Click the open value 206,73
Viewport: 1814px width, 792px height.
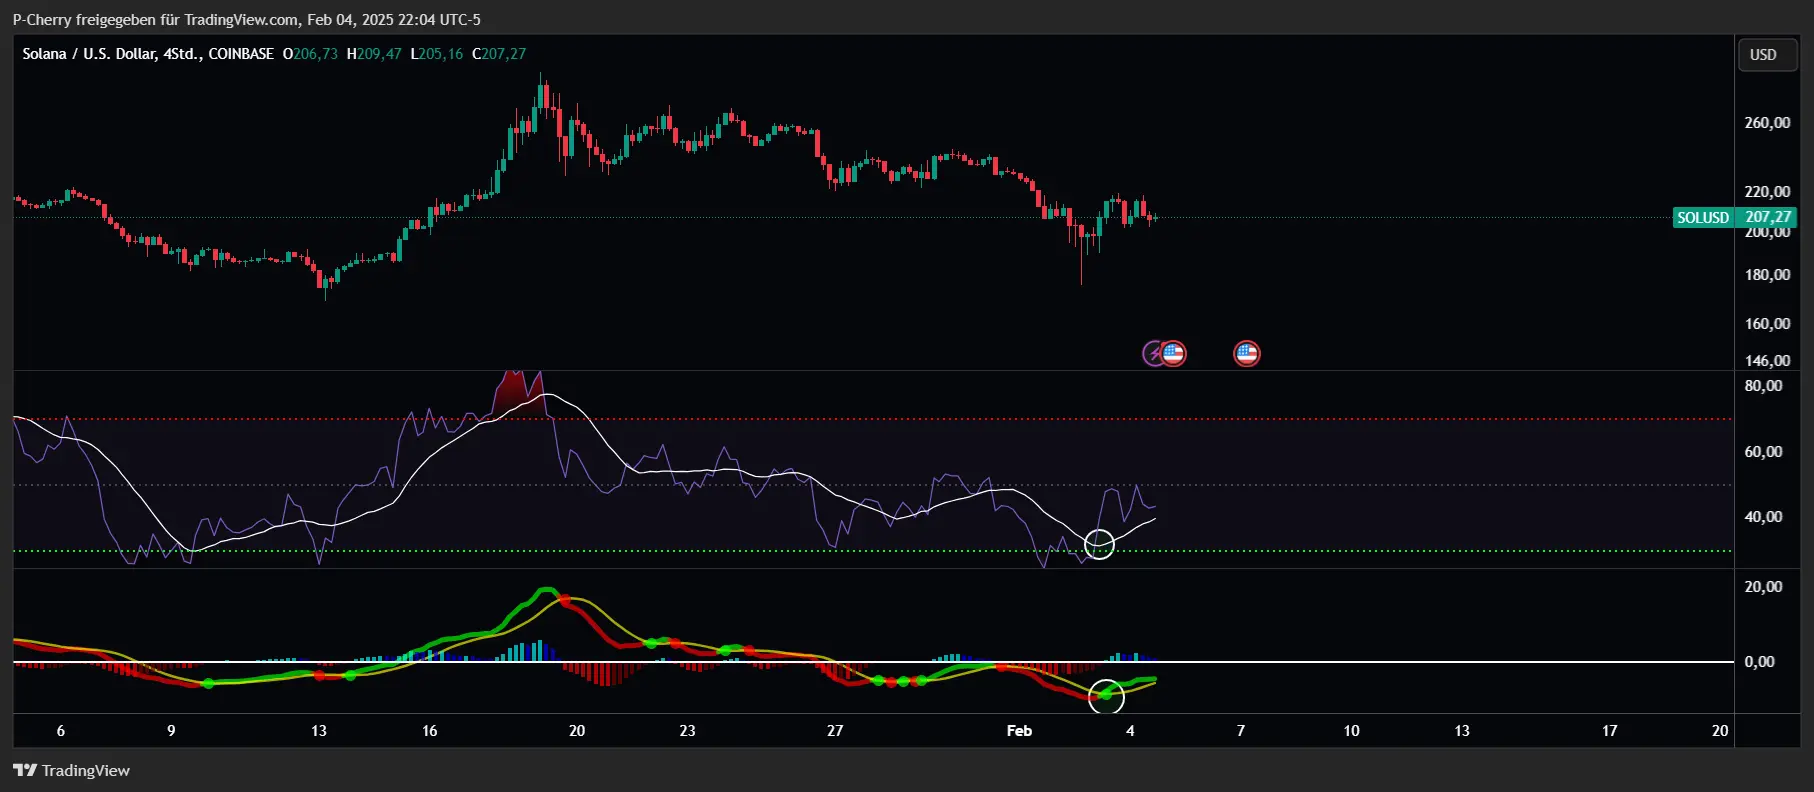pyautogui.click(x=315, y=54)
